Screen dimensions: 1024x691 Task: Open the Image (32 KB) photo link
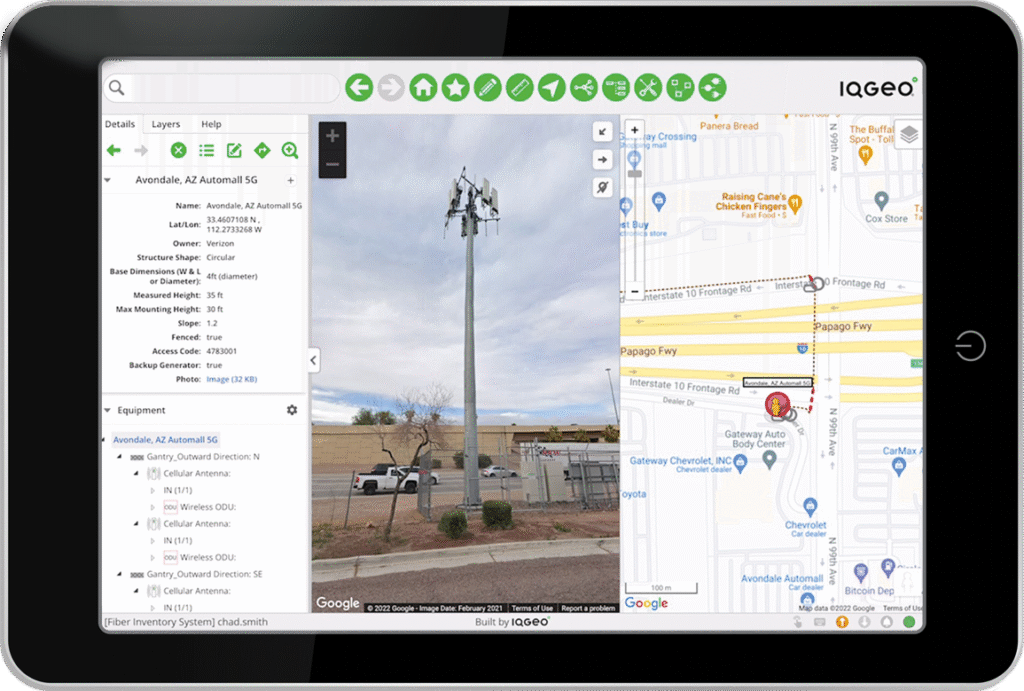(232, 379)
